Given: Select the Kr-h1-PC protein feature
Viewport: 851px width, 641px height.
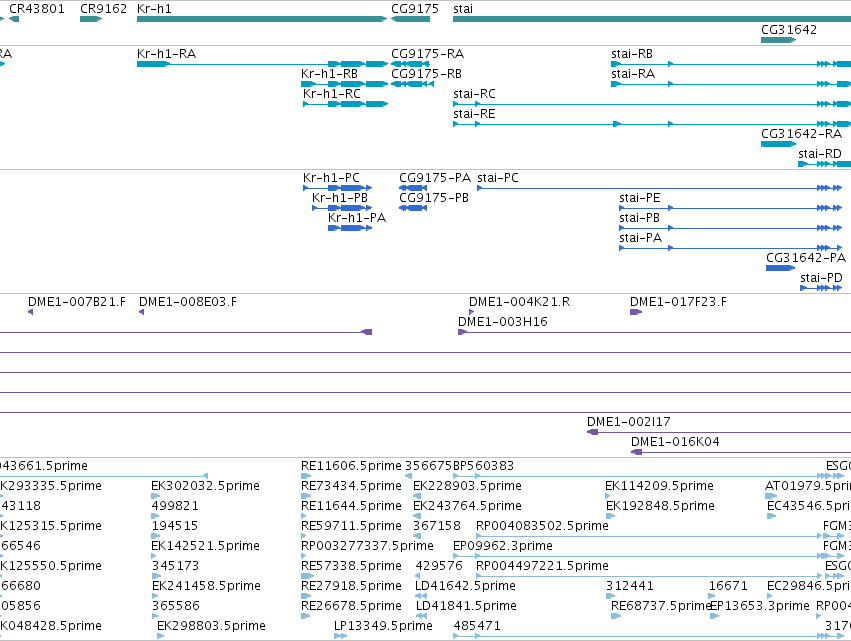Looking at the screenshot, I should coord(338,188).
